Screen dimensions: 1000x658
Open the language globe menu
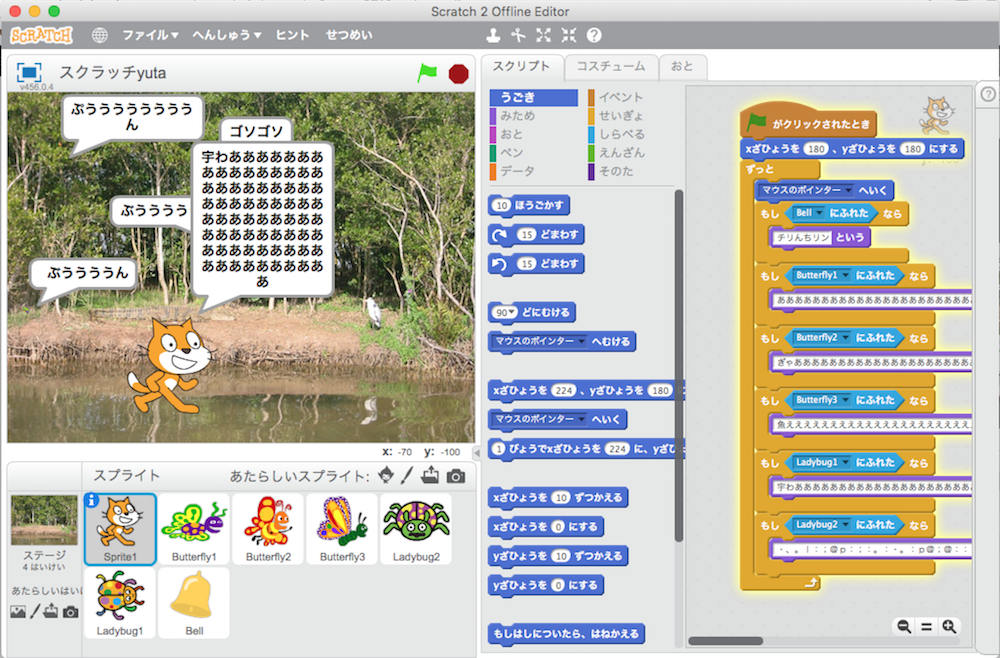click(99, 35)
